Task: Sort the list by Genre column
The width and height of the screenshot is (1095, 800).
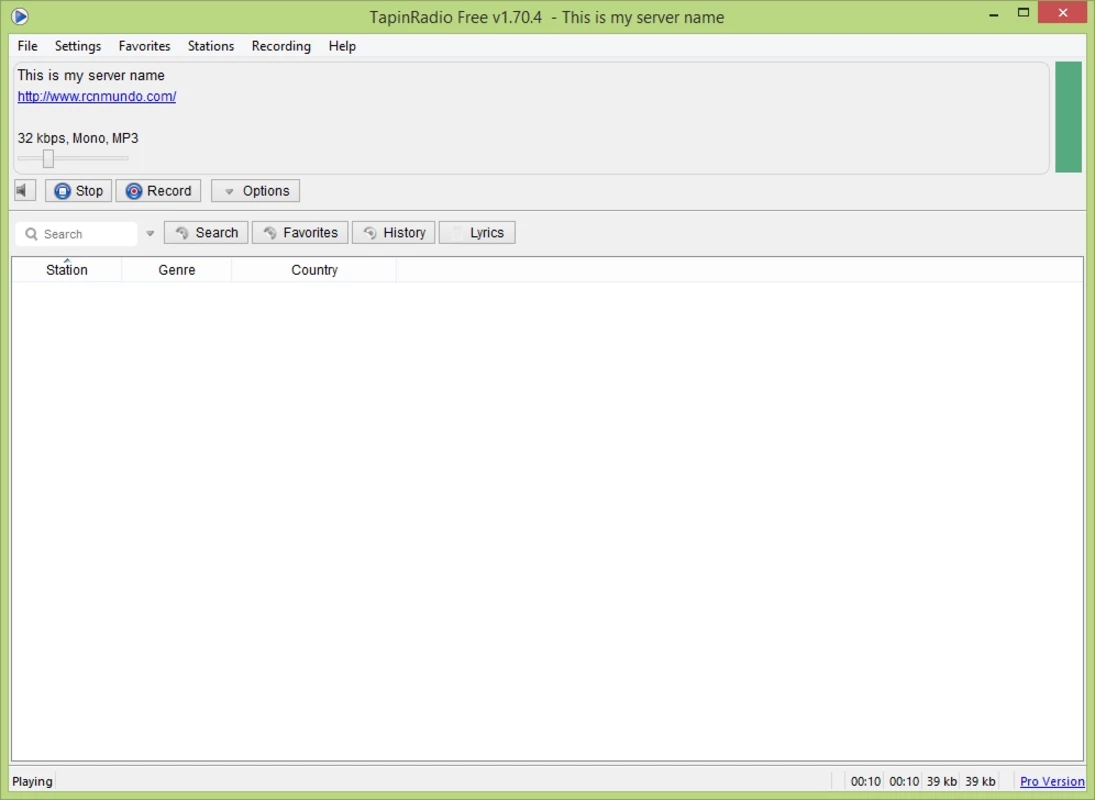Action: (x=177, y=270)
